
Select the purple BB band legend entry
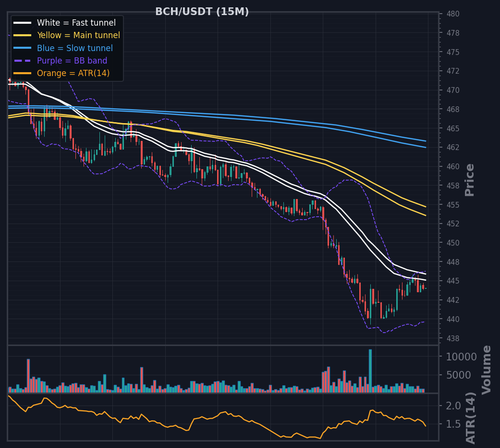point(60,61)
